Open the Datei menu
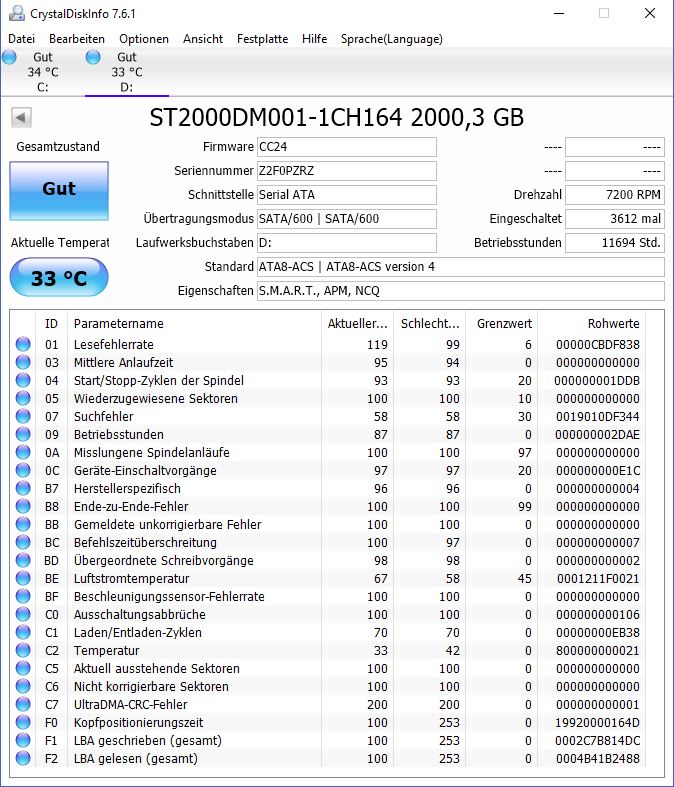 click(22, 39)
